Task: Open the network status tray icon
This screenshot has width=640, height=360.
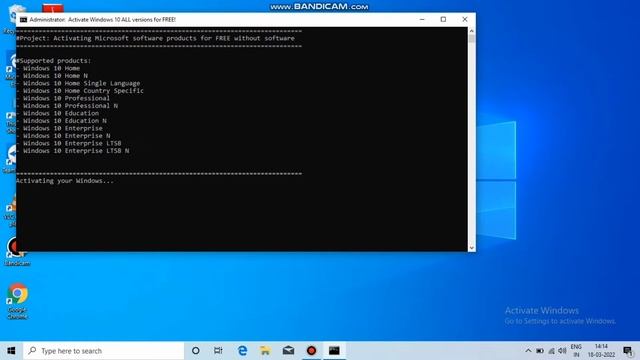Action: point(551,351)
